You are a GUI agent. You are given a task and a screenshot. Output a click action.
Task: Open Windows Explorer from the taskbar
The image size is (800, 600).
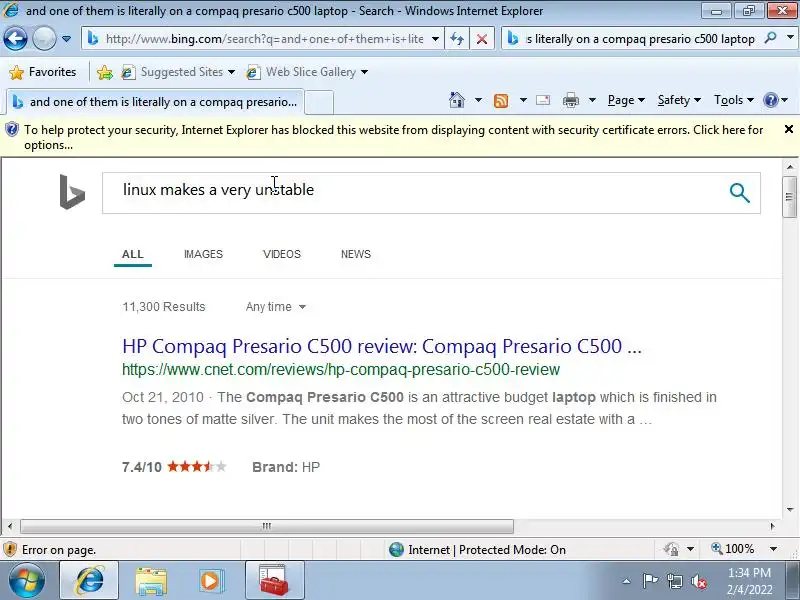pyautogui.click(x=151, y=581)
